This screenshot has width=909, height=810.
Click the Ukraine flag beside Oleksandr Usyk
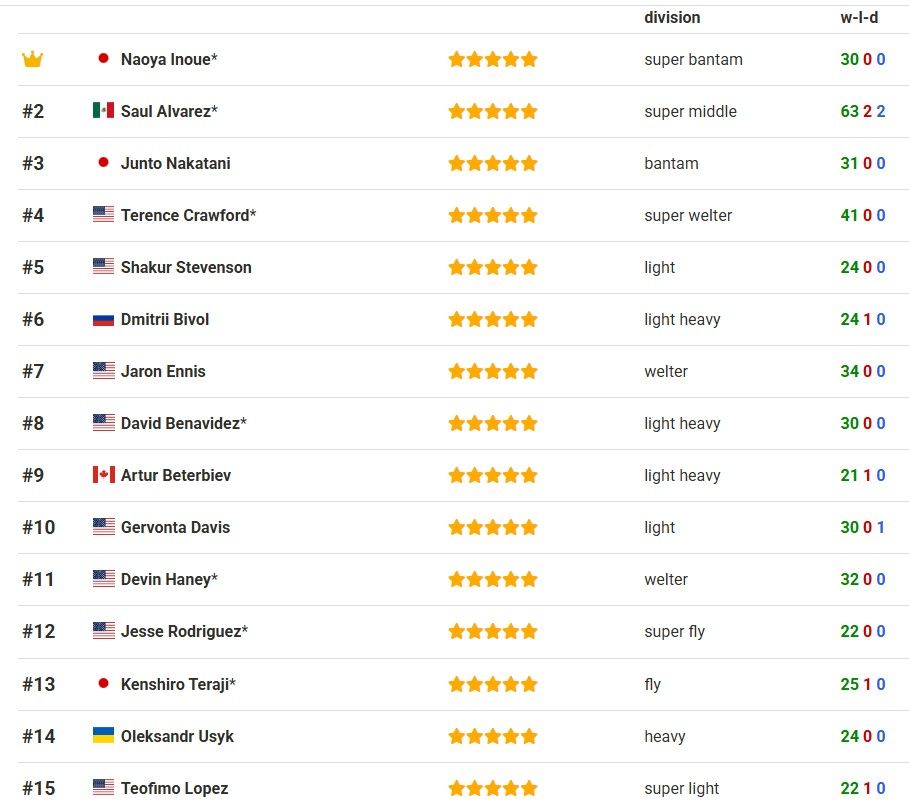coord(103,736)
